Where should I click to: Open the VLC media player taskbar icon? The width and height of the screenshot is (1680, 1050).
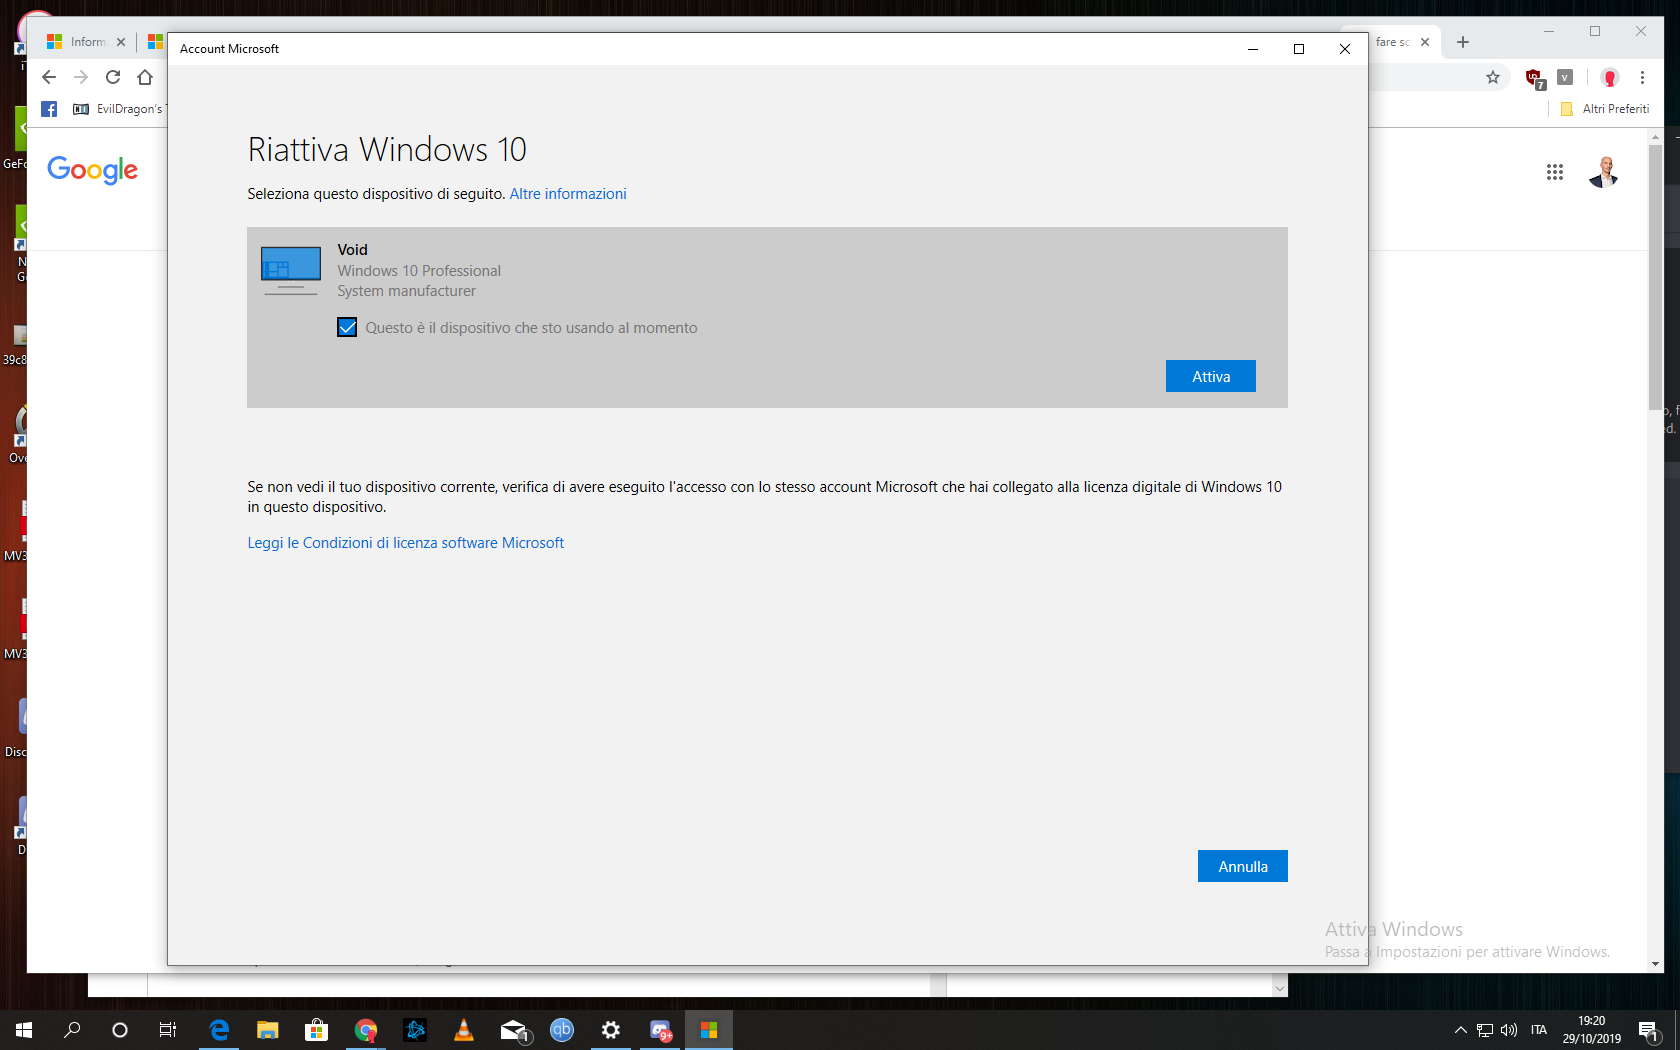[463, 1030]
